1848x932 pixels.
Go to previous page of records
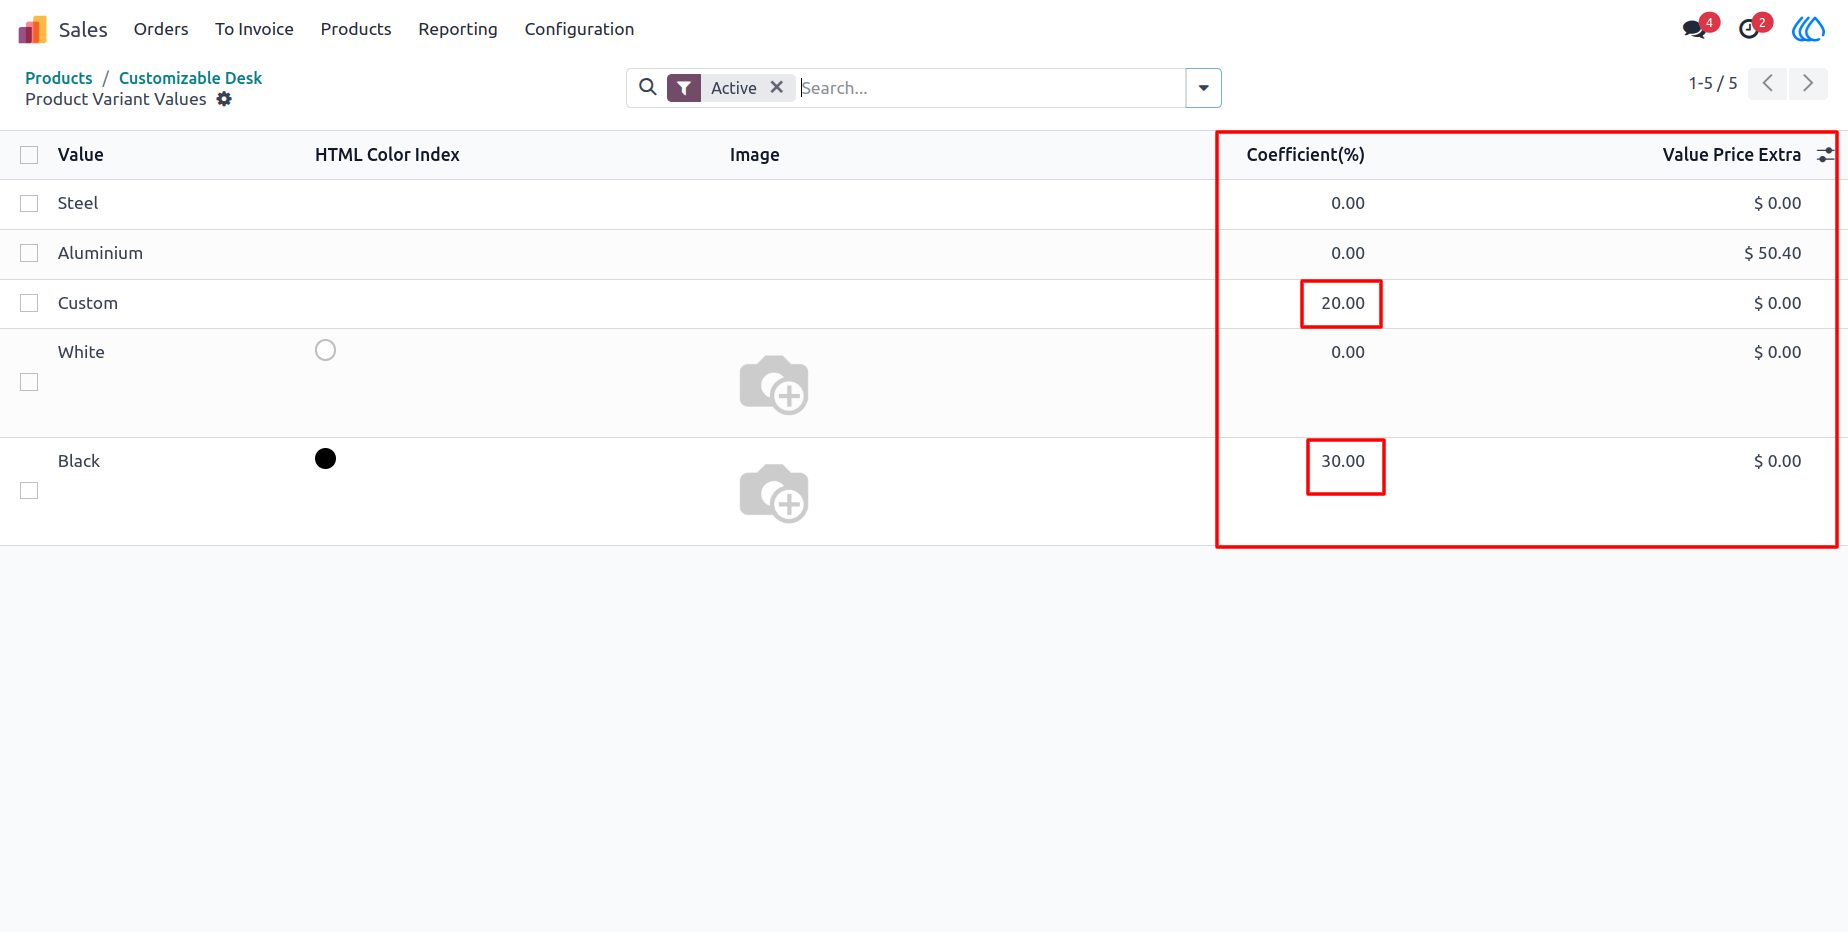coord(1768,83)
